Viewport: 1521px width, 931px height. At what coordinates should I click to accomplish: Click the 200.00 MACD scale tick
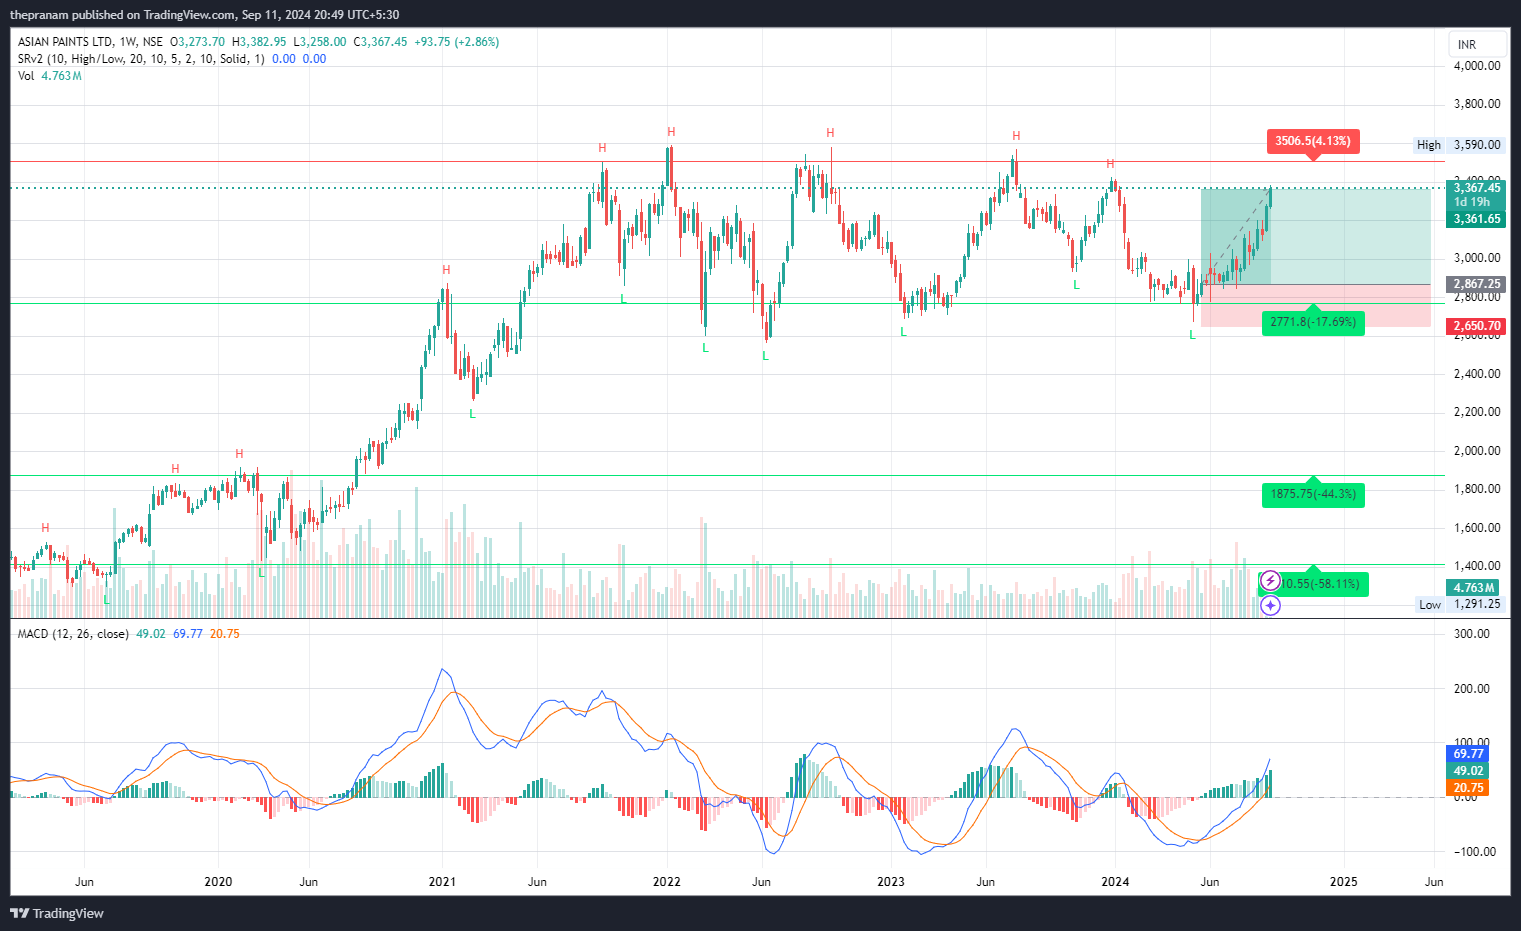pos(1472,689)
